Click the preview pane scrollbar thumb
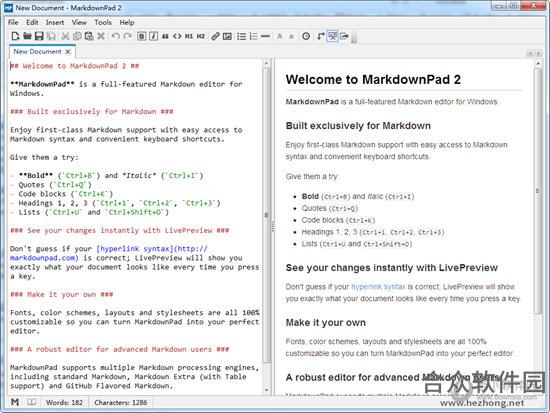The image size is (550, 413). (538, 191)
